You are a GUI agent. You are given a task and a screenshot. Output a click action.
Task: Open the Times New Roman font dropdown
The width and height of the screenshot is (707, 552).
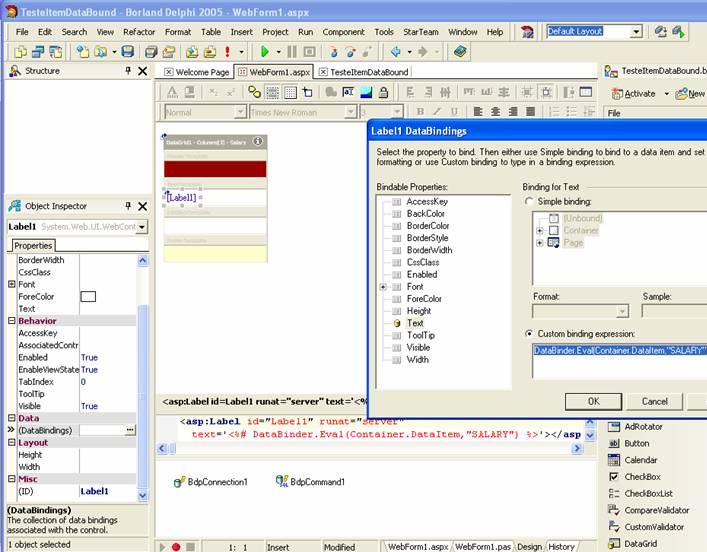tap(350, 112)
